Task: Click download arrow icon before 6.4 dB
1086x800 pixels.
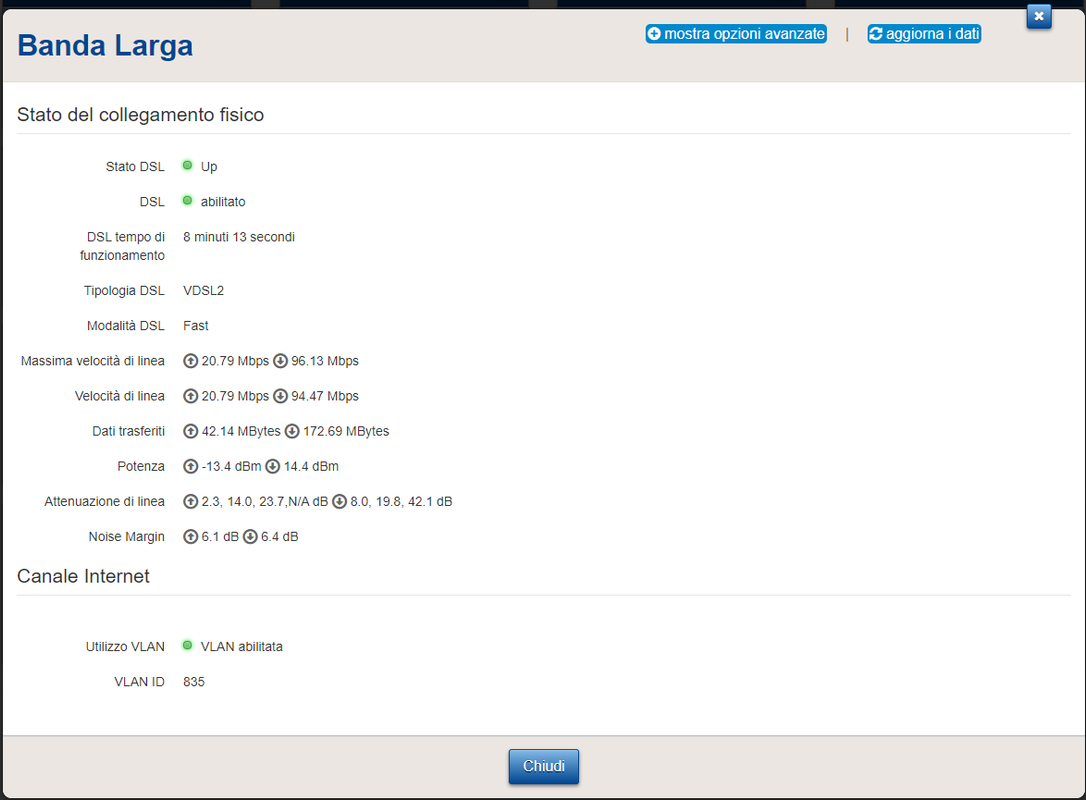Action: point(250,537)
